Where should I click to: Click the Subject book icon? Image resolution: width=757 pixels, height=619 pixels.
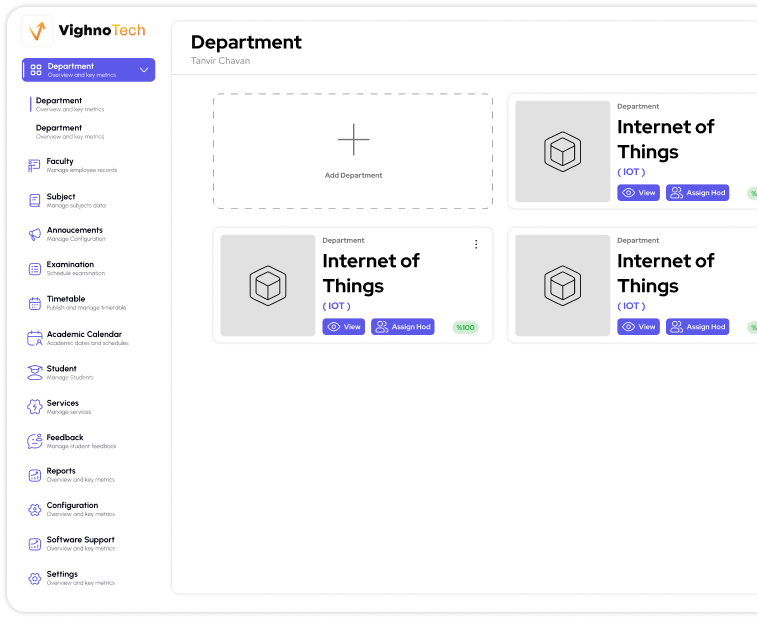35,200
